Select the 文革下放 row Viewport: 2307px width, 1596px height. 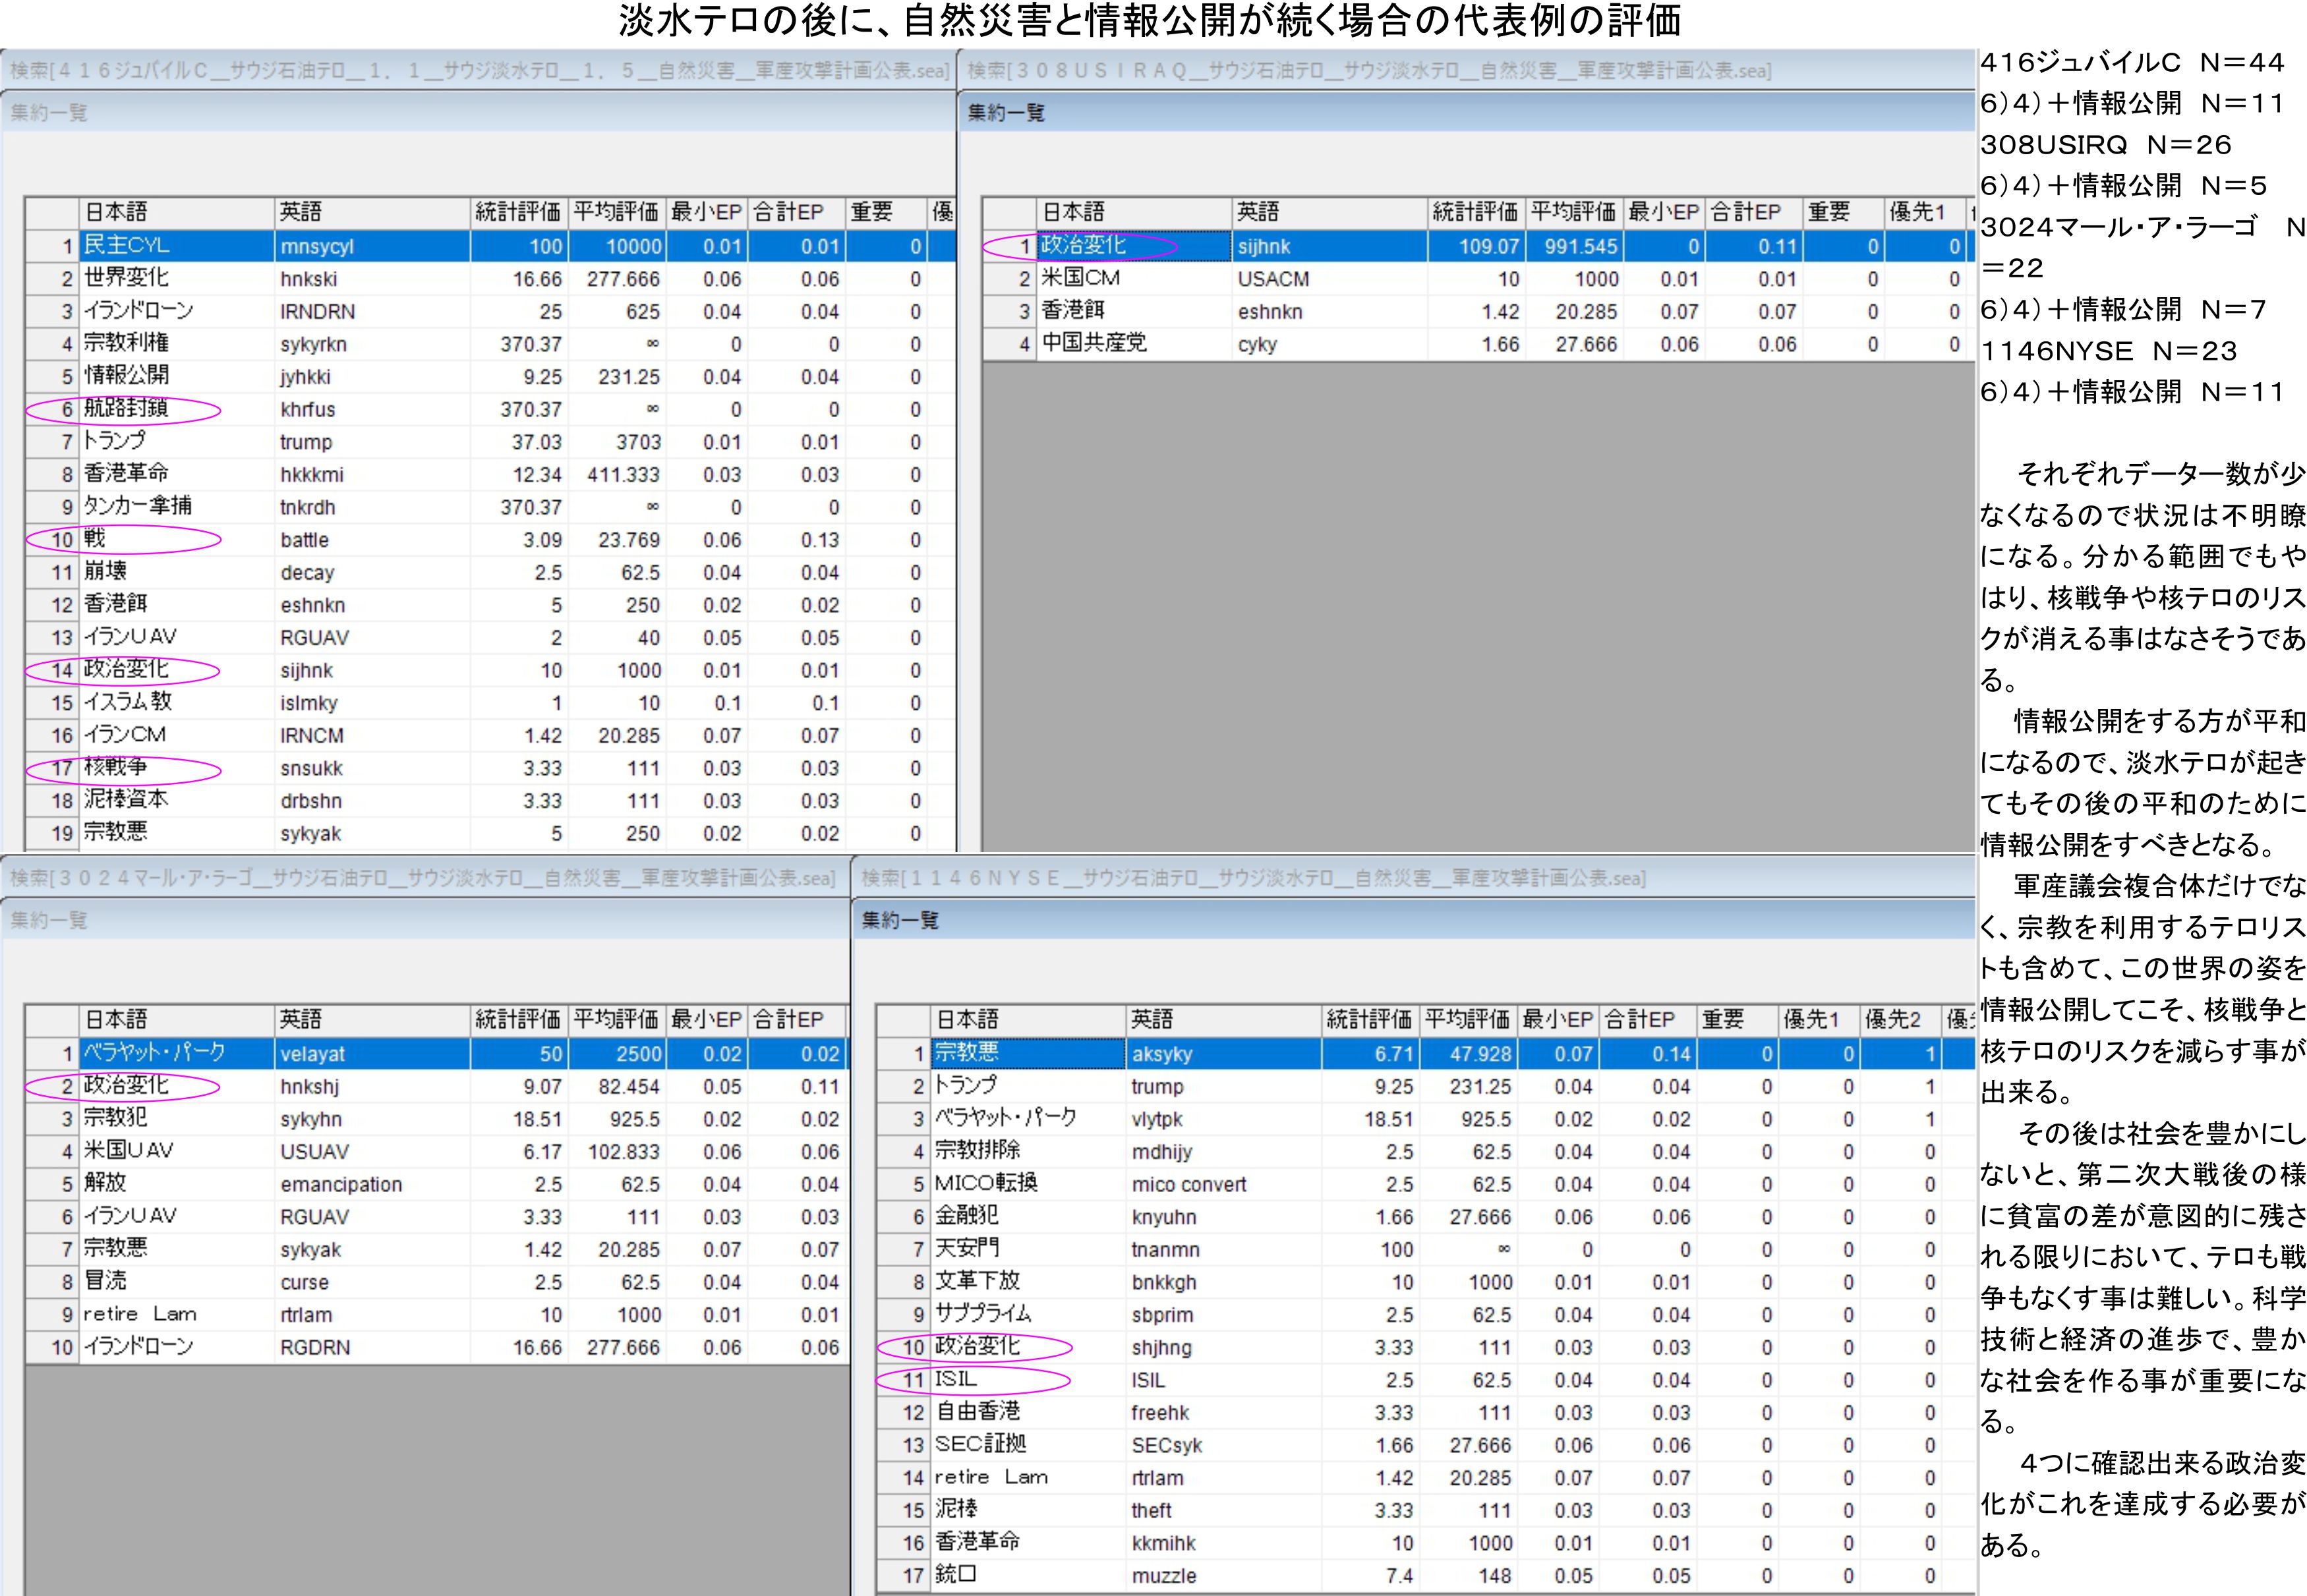(977, 1282)
